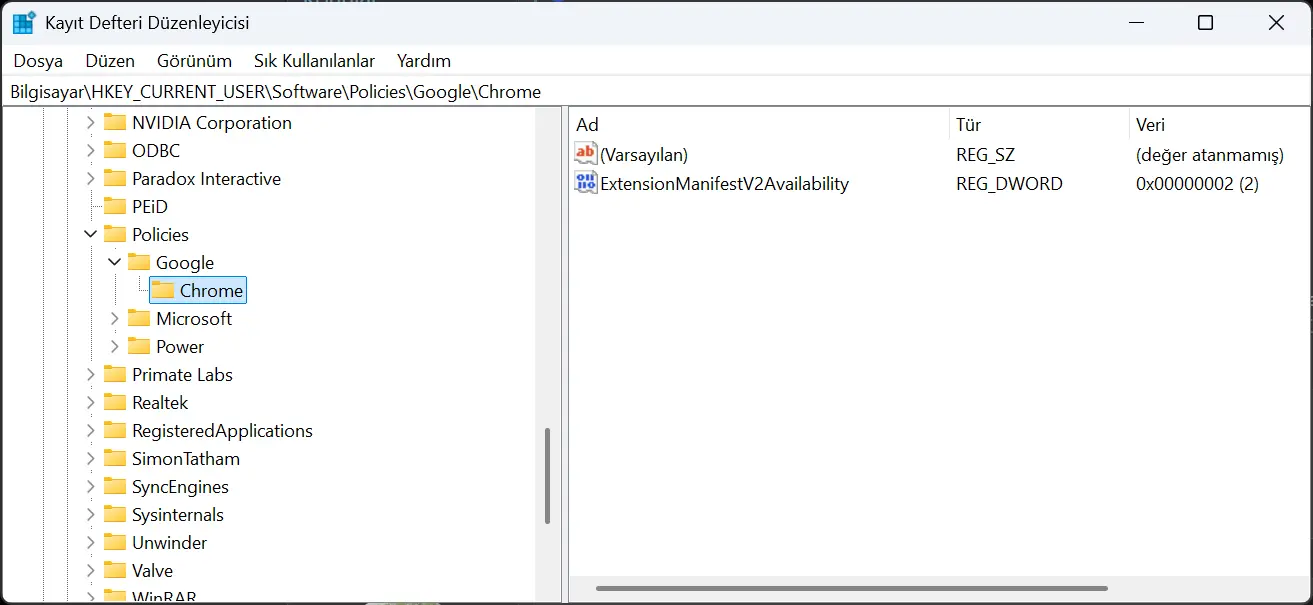Click the REG_DWORD type cell
This screenshot has width=1313, height=605.
pos(1009,184)
